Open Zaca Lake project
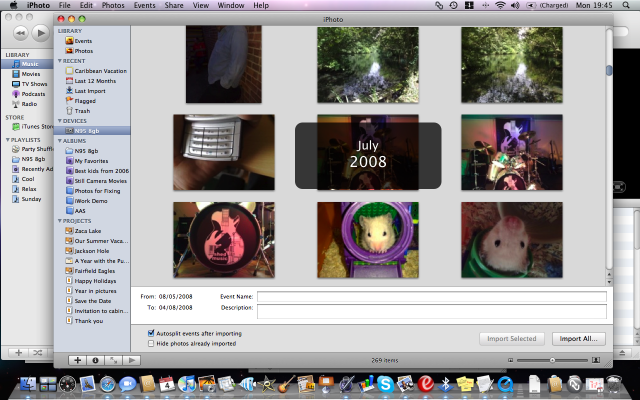The image size is (640, 400). click(x=88, y=231)
